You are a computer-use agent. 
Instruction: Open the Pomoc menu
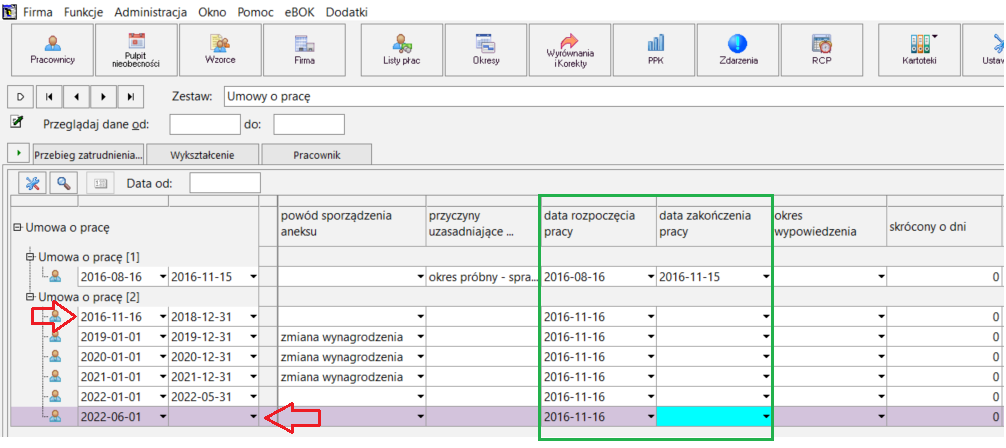click(x=255, y=12)
